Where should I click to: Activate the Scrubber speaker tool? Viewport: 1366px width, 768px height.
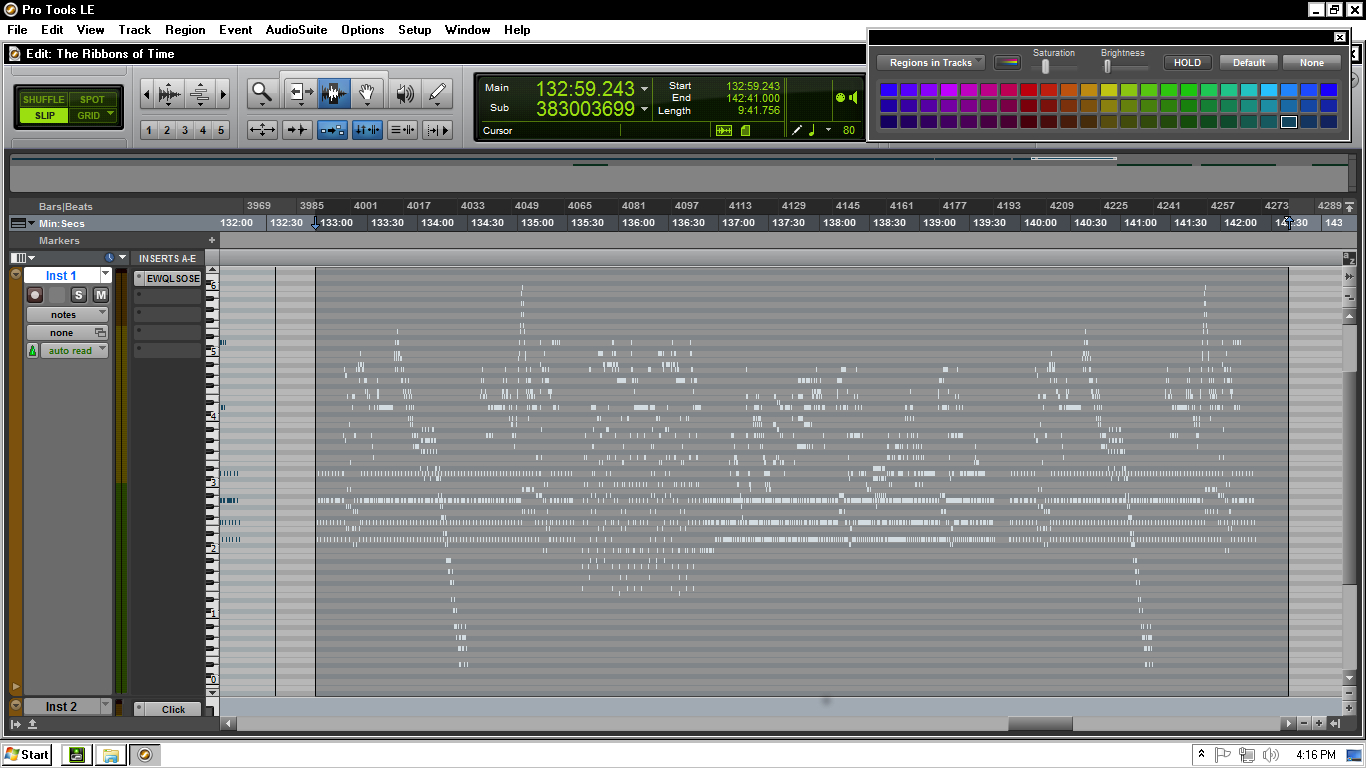coord(404,94)
